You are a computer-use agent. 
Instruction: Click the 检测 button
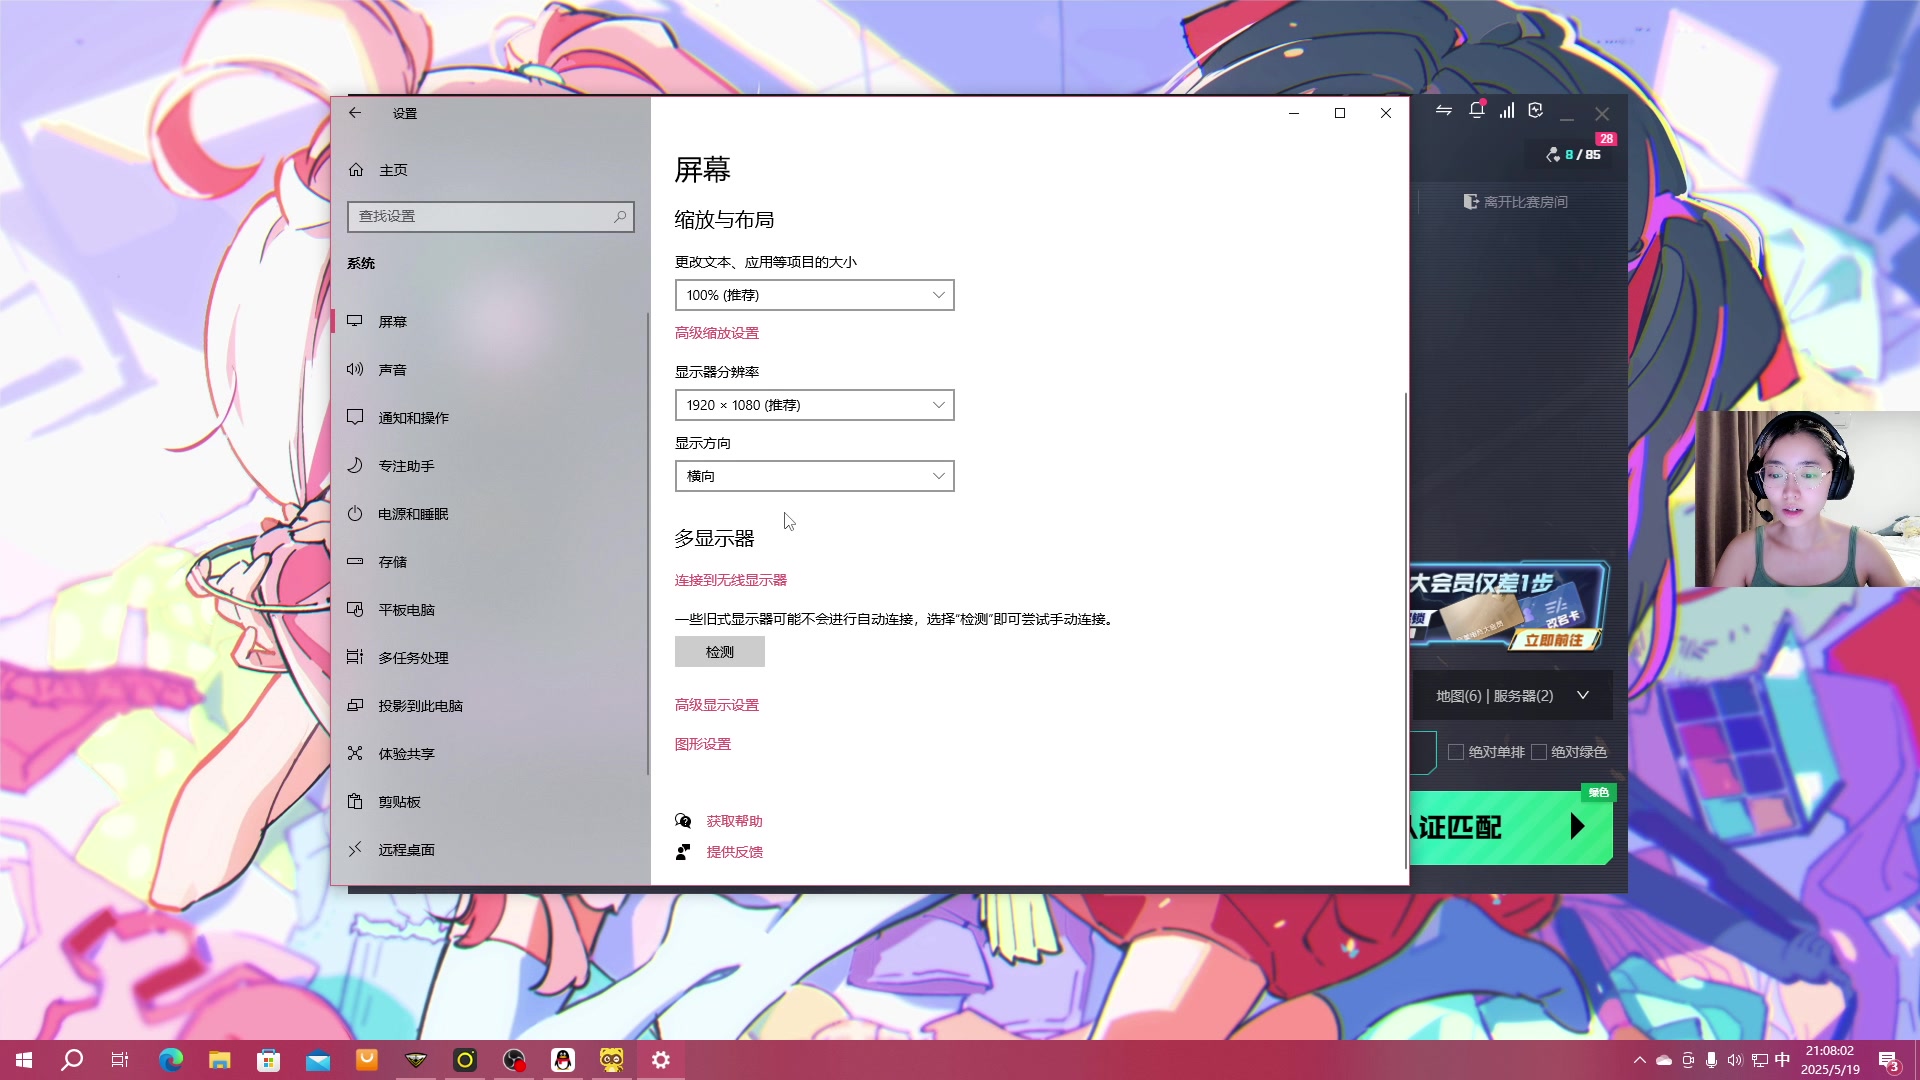click(719, 652)
